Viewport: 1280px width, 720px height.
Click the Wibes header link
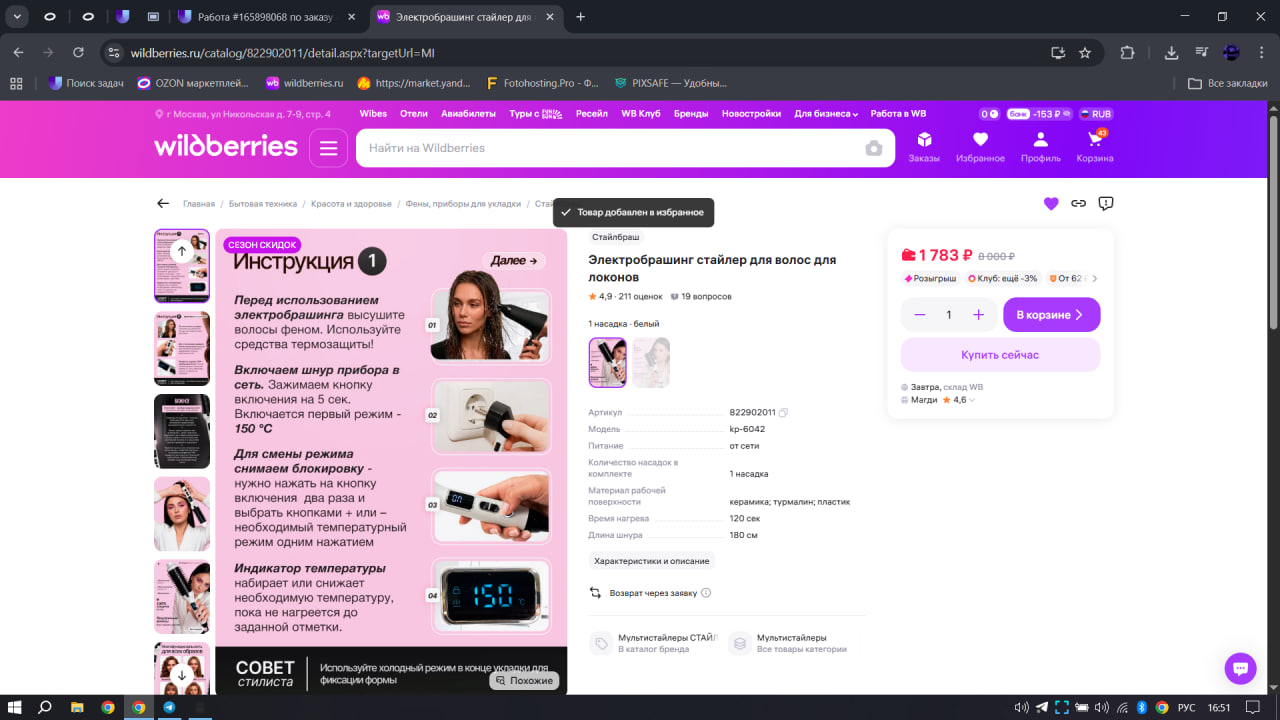(373, 114)
